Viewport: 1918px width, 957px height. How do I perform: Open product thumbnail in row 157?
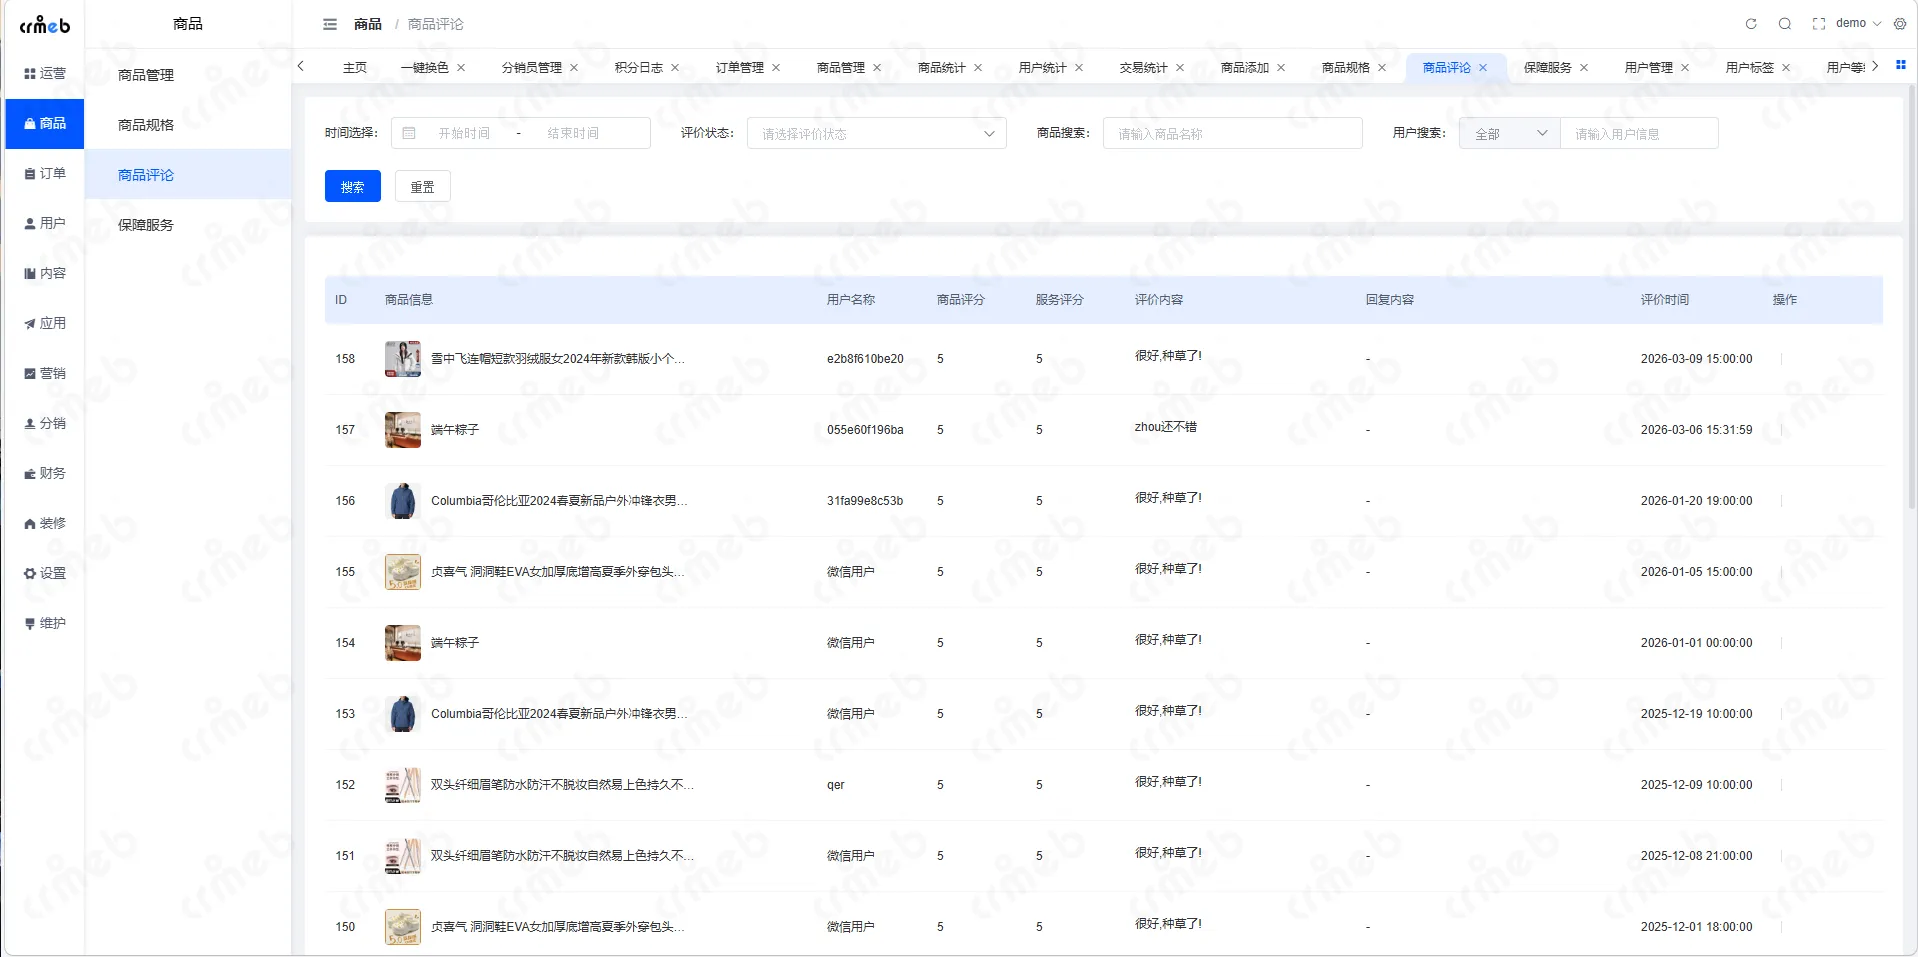(x=403, y=430)
